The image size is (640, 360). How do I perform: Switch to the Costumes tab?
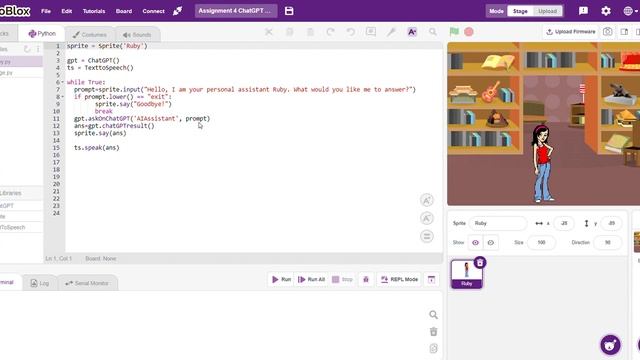pos(89,35)
